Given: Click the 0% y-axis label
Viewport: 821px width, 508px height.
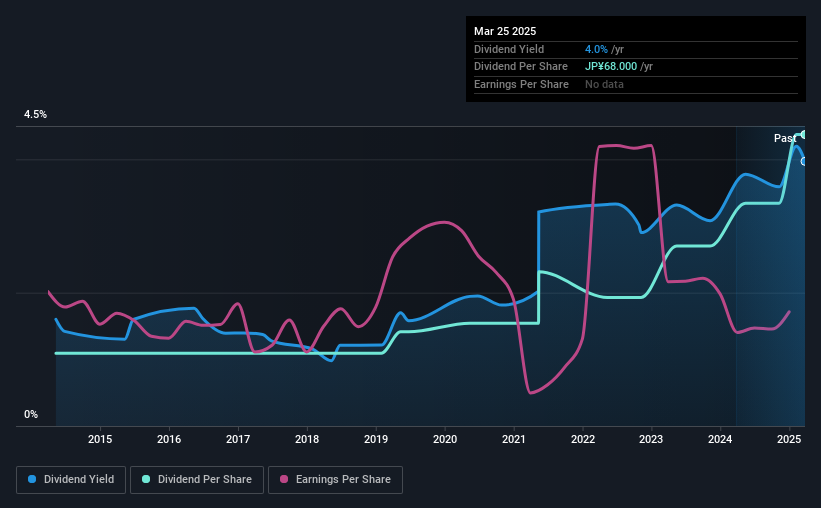Looking at the screenshot, I should (31, 414).
